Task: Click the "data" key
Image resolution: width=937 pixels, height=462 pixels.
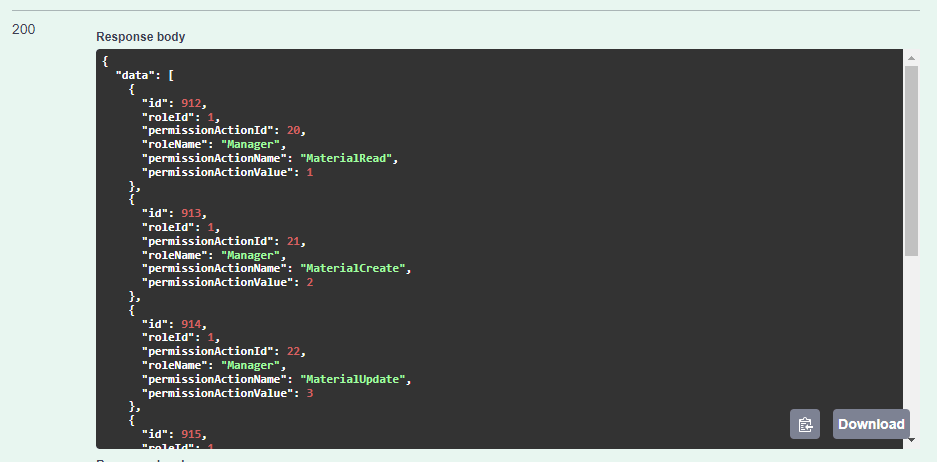Action: (138, 76)
